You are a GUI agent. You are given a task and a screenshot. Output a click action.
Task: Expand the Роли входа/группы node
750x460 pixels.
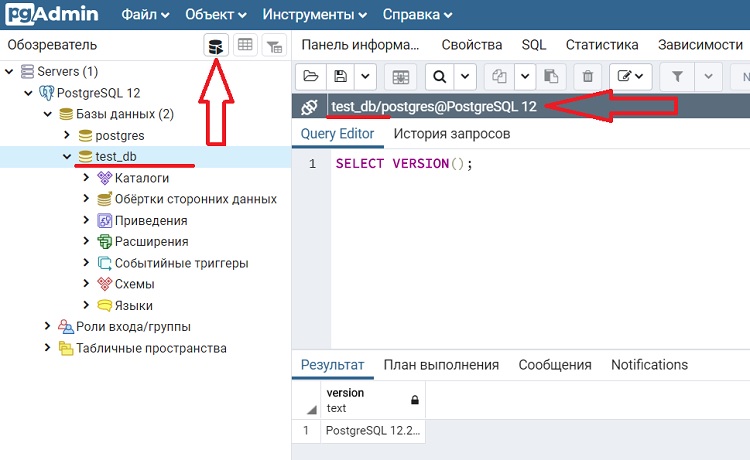pos(47,326)
